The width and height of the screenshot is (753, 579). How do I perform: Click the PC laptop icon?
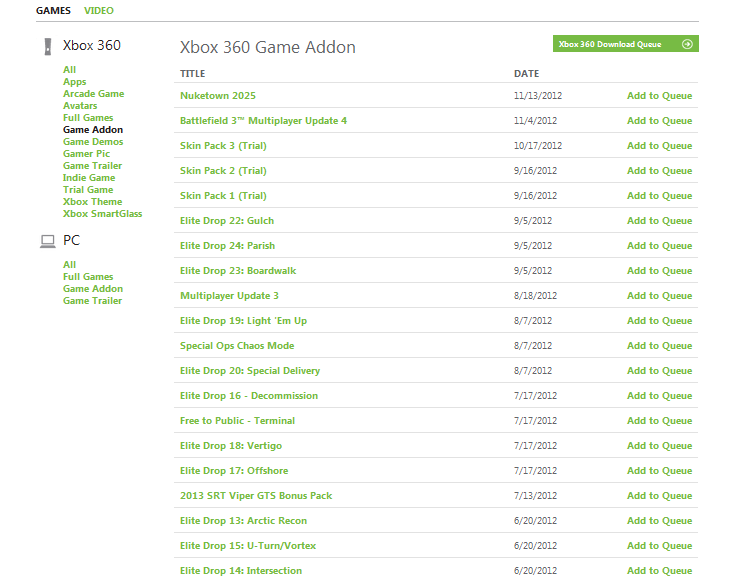pos(48,241)
